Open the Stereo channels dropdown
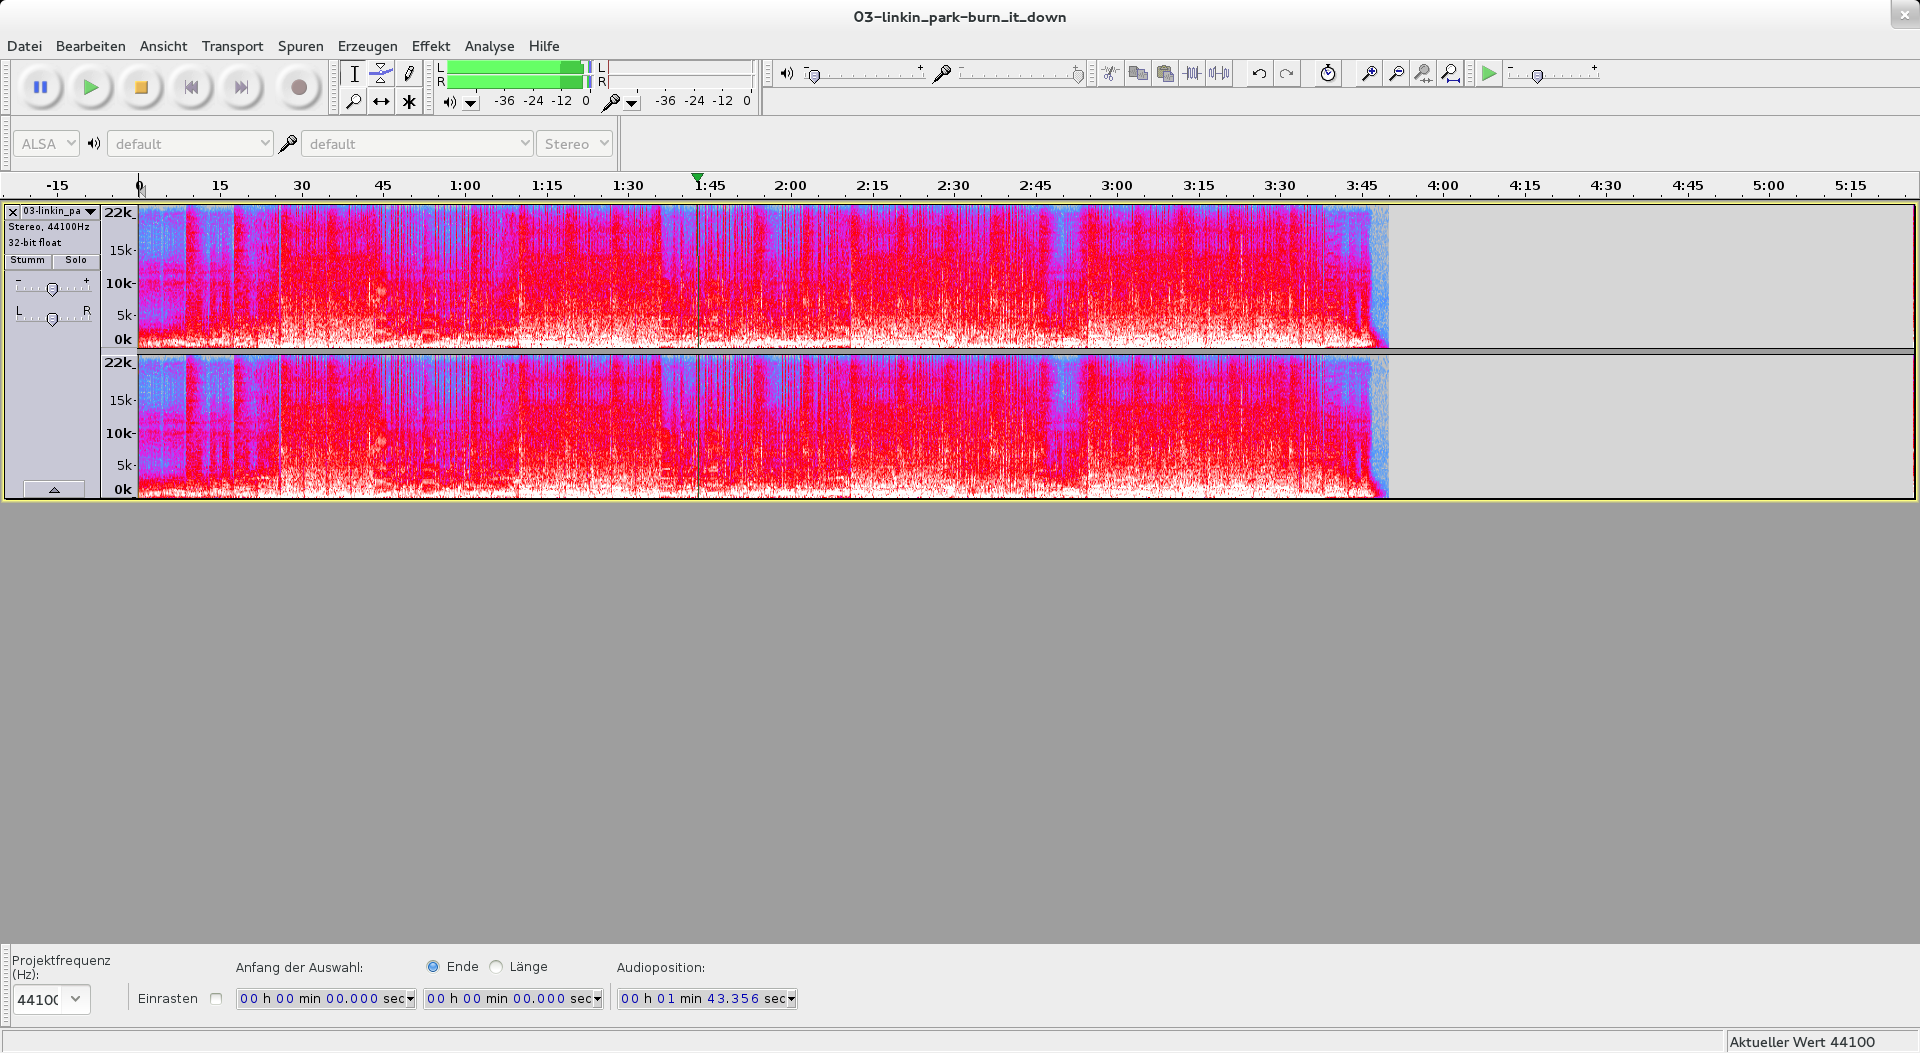This screenshot has height=1053, width=1920. 575,144
